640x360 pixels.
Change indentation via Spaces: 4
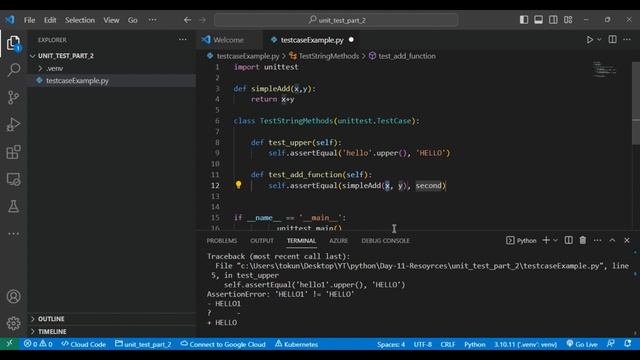pos(391,344)
